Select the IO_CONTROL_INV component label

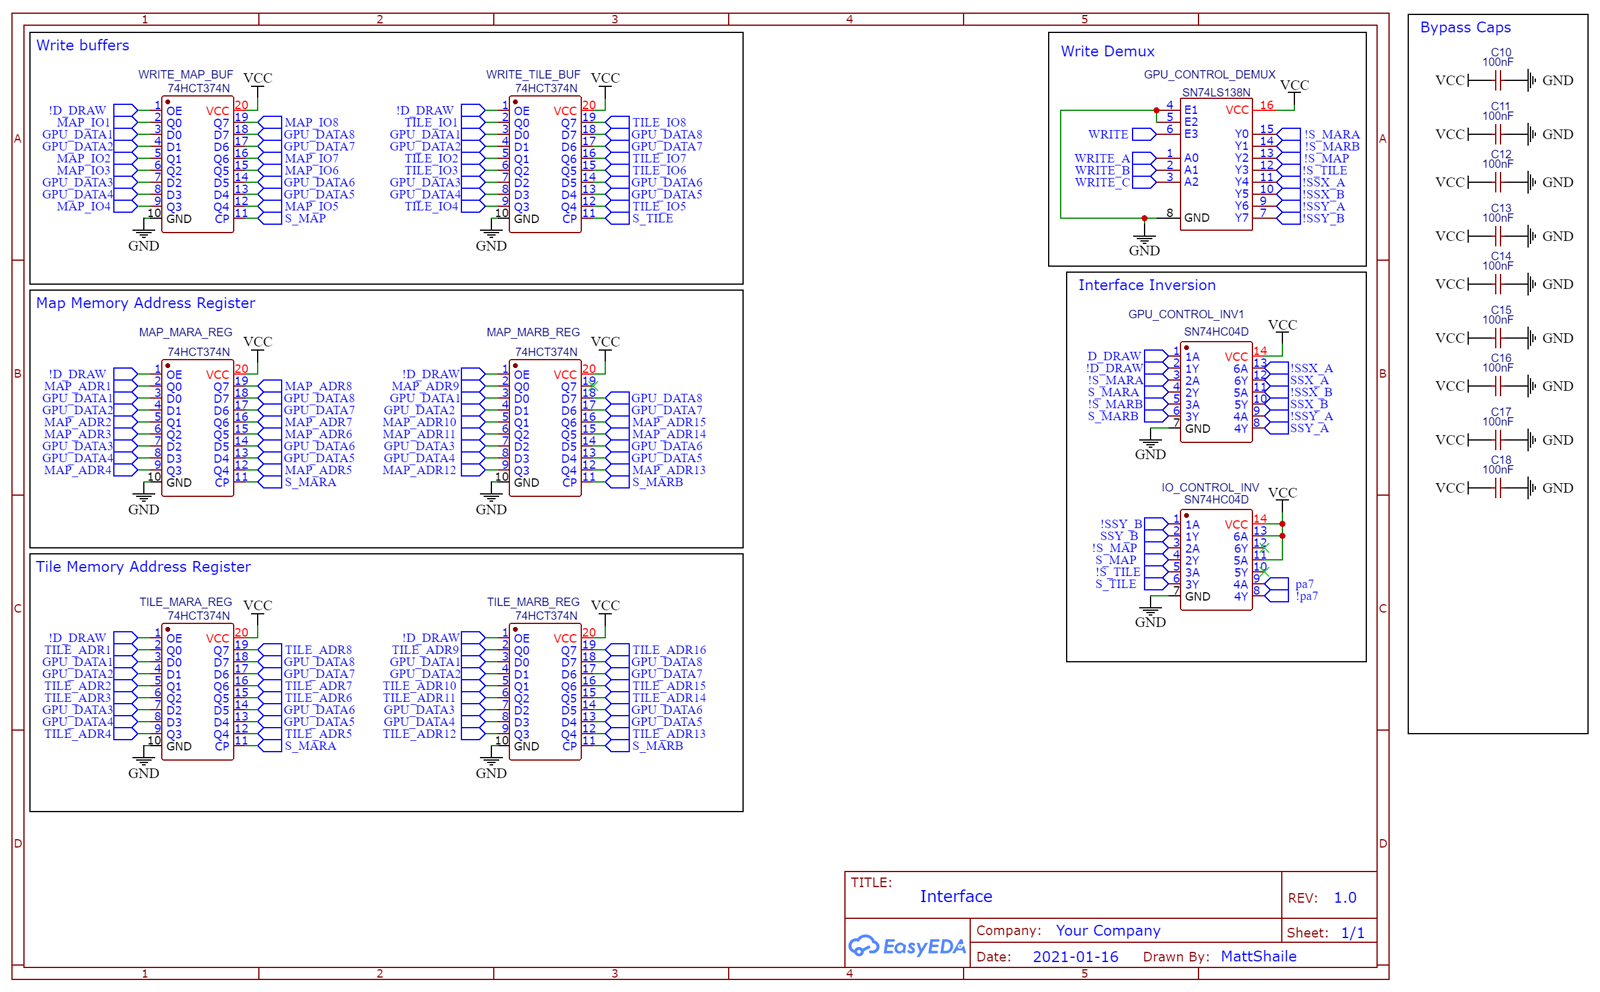click(x=1210, y=488)
